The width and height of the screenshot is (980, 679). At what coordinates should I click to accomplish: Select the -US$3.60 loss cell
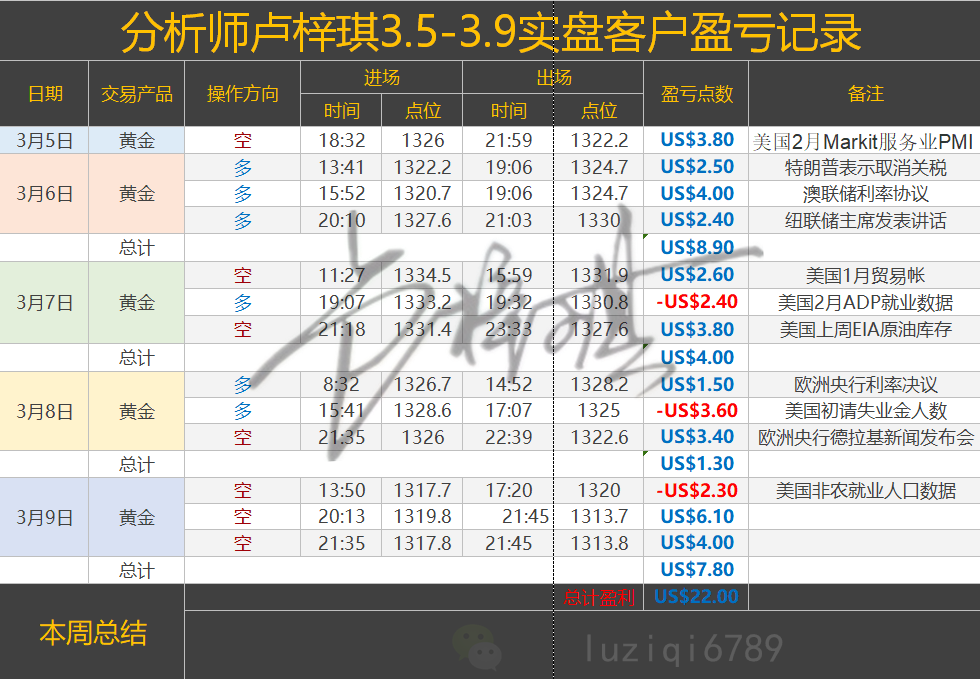tap(697, 411)
